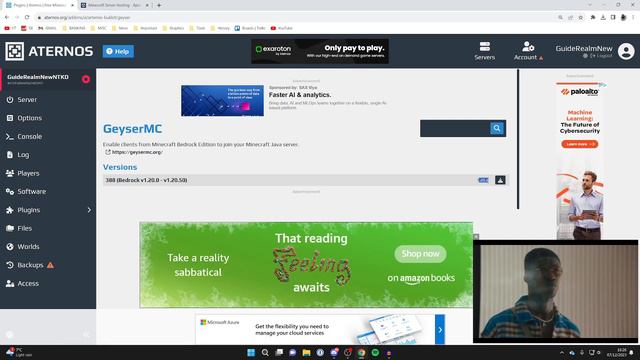The width and height of the screenshot is (640, 360).
Task: Select the first Aternos Plugins browser tab
Action: pos(39,5)
